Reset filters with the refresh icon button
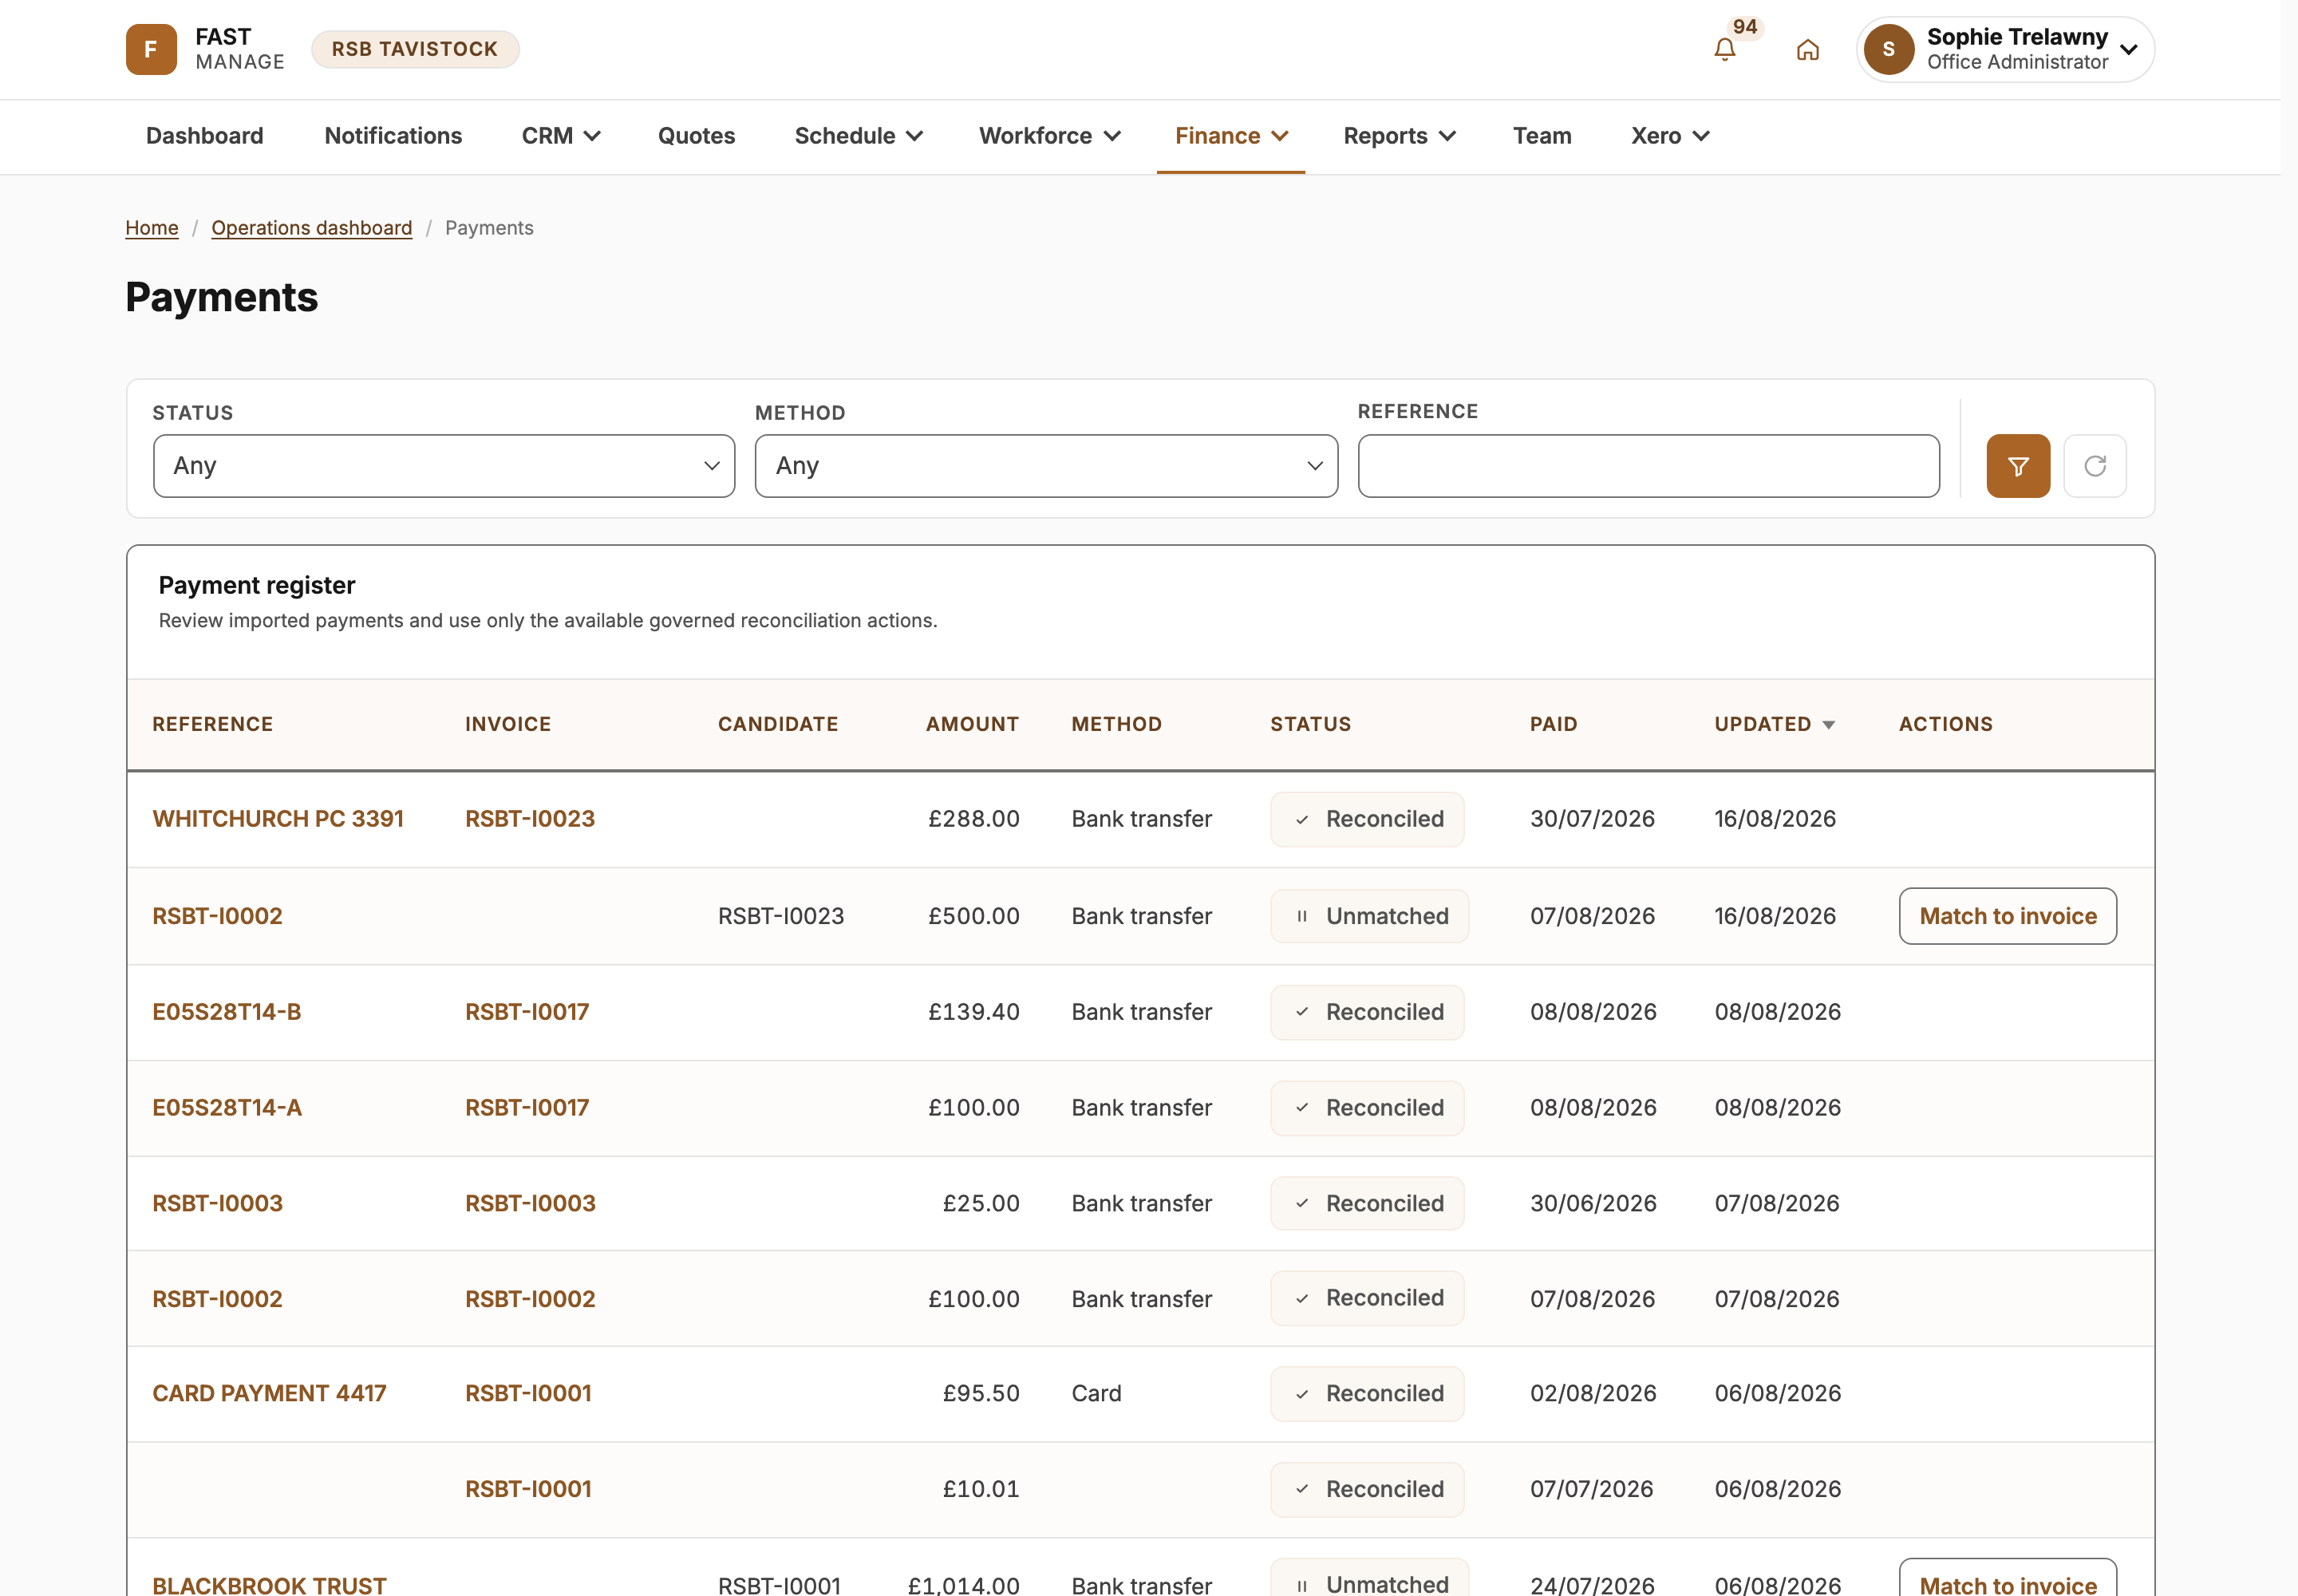 click(x=2095, y=466)
